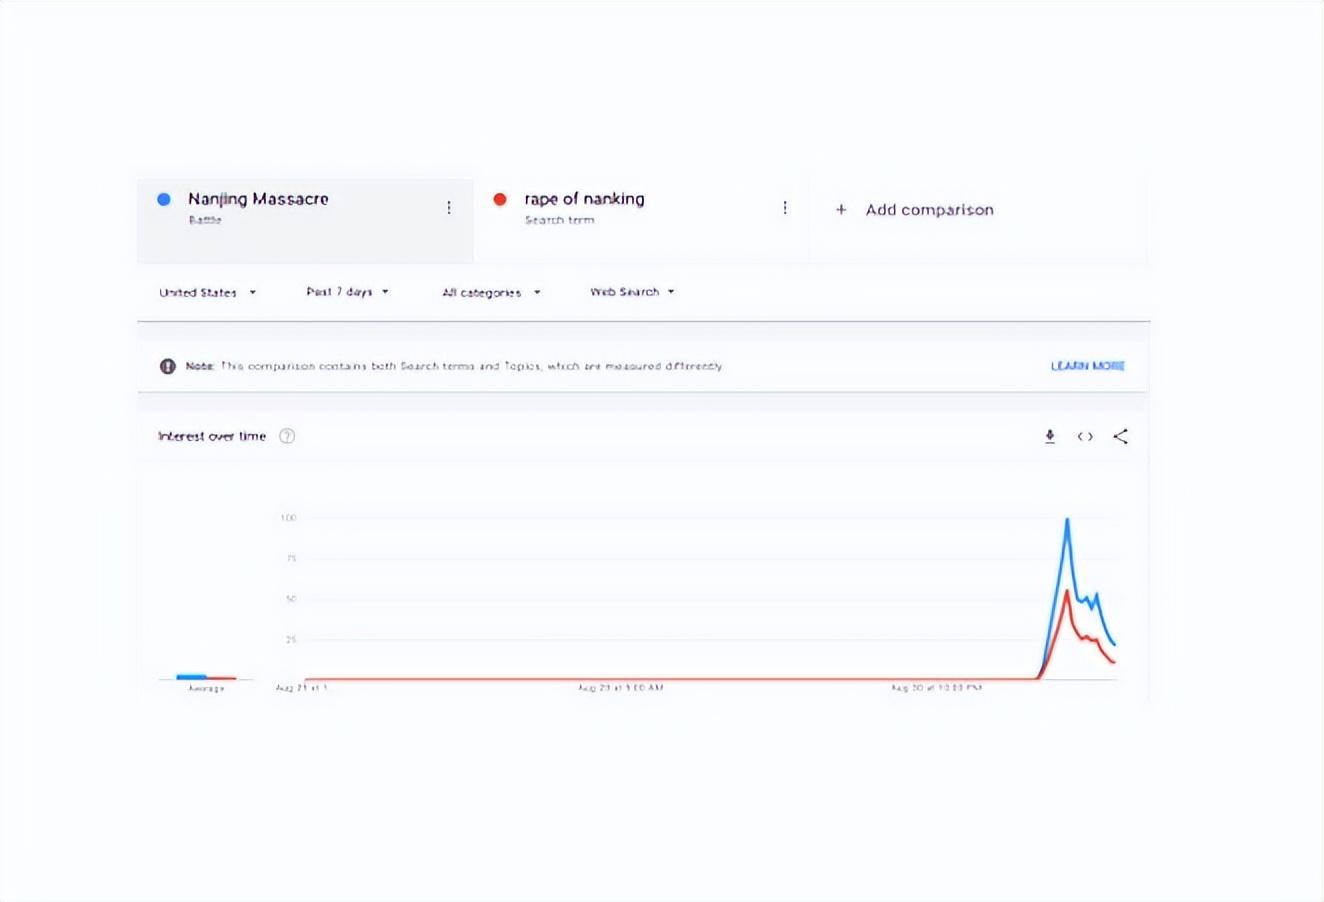This screenshot has height=902, width=1324.
Task: Click the 'Battle' subtitle under Nanjing Massacre
Action: [205, 220]
